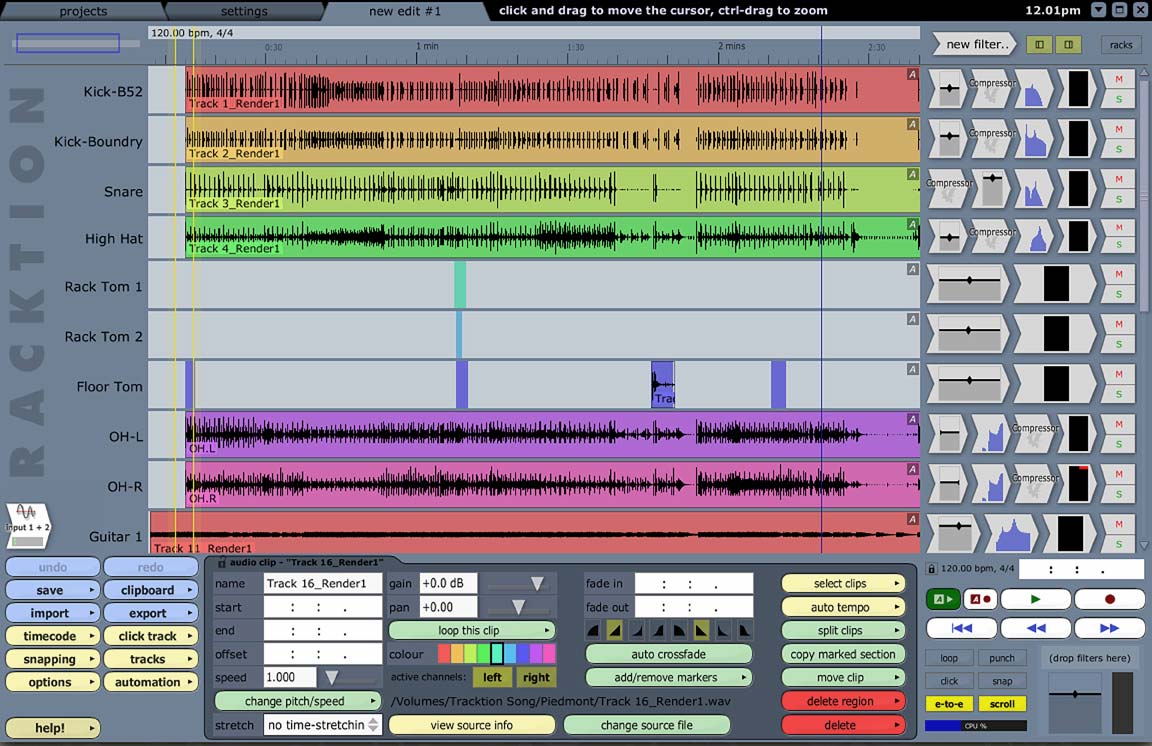
Task: Mute the Snare track
Action: tap(1118, 179)
